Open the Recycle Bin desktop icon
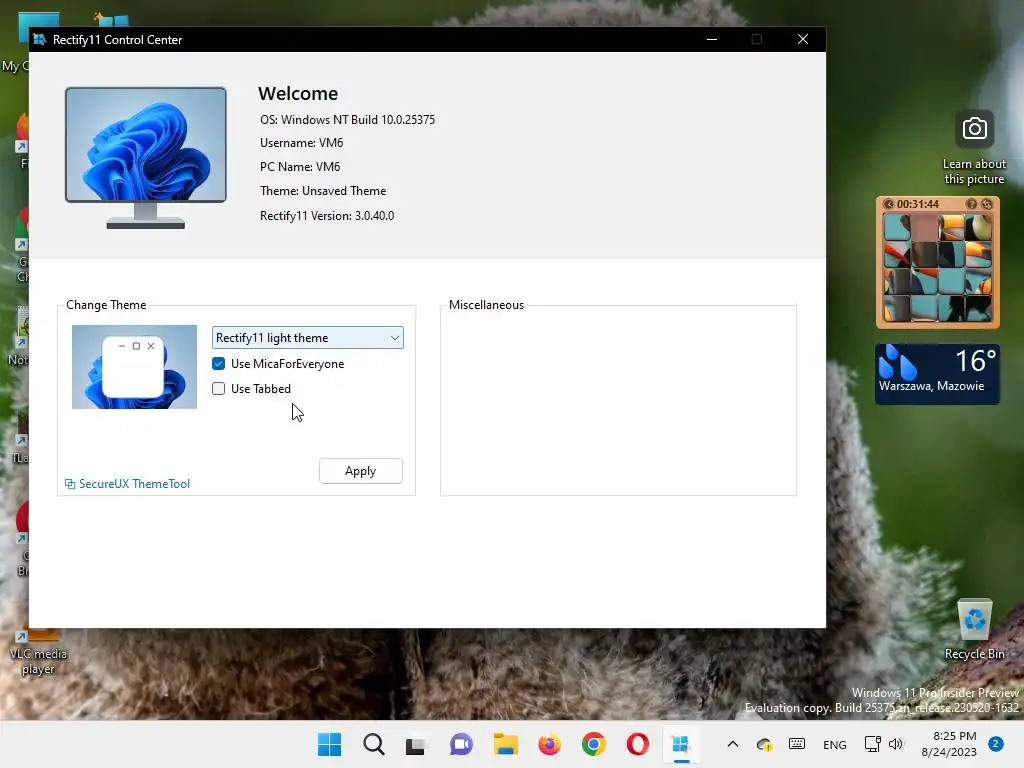The height and width of the screenshot is (768, 1024). pos(974,629)
